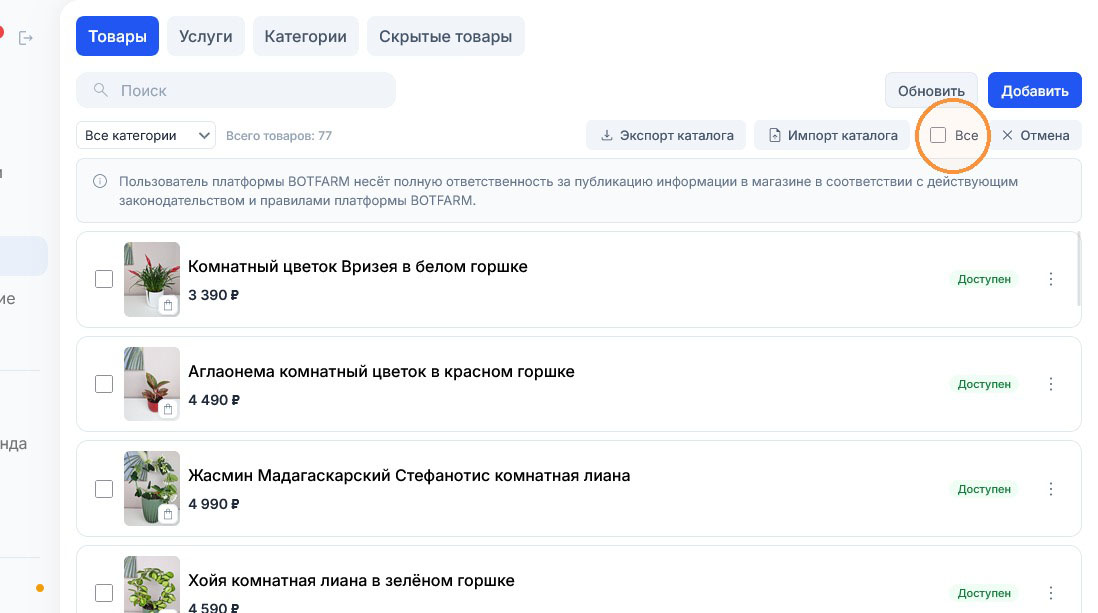Open three-dot menu for Вризея product
The width and height of the screenshot is (1098, 613).
(1050, 279)
